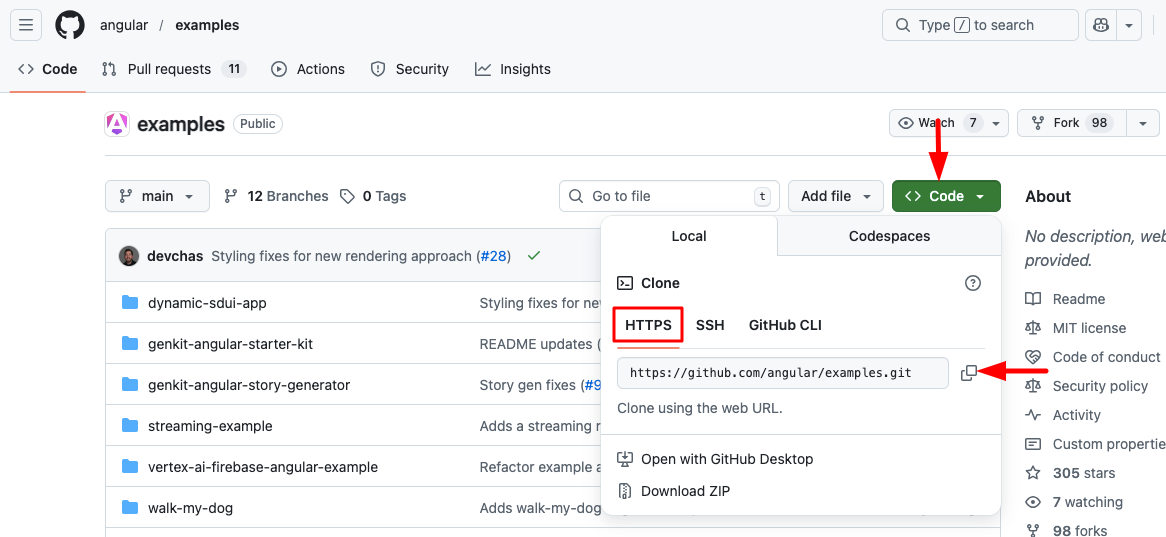The width and height of the screenshot is (1166, 537).
Task: Click the clone URL text field
Action: pyautogui.click(x=783, y=373)
